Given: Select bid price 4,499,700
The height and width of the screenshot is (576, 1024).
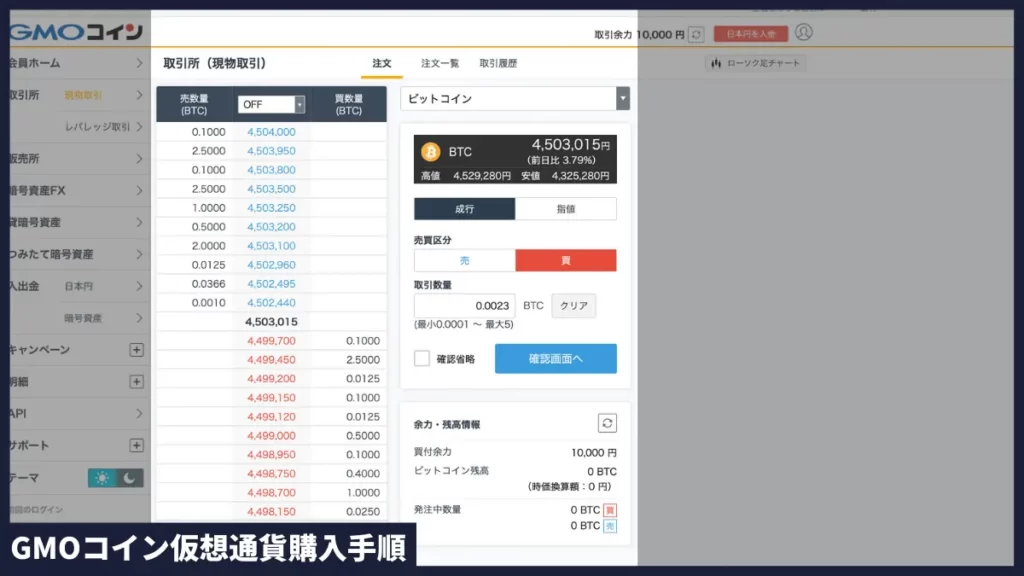Looking at the screenshot, I should (271, 341).
